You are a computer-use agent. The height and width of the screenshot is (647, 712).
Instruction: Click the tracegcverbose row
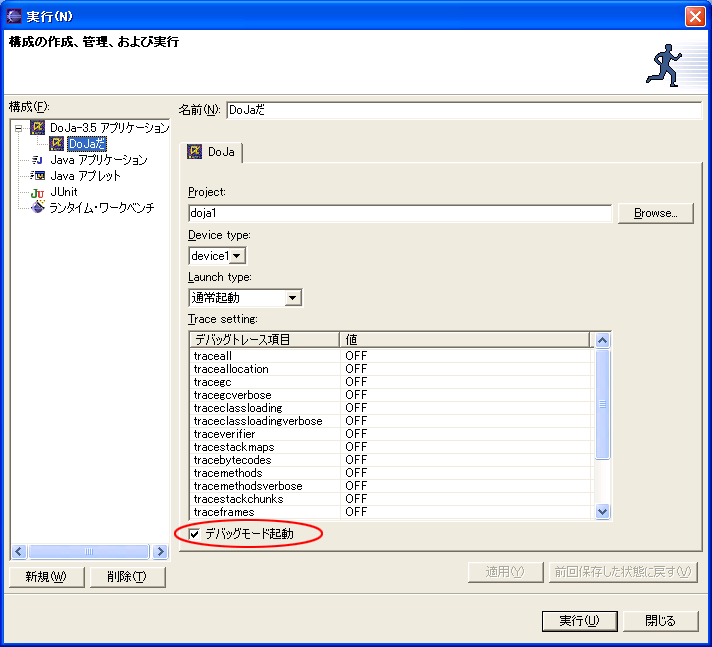pos(391,395)
